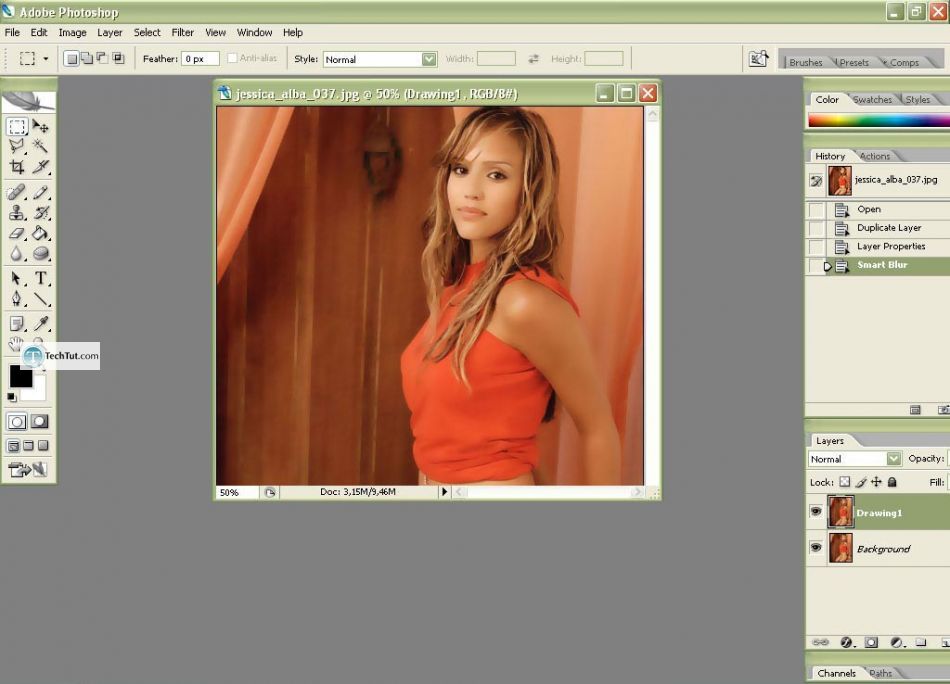This screenshot has height=684, width=950.
Task: Hide the Drawing1 layer
Action: [x=816, y=511]
